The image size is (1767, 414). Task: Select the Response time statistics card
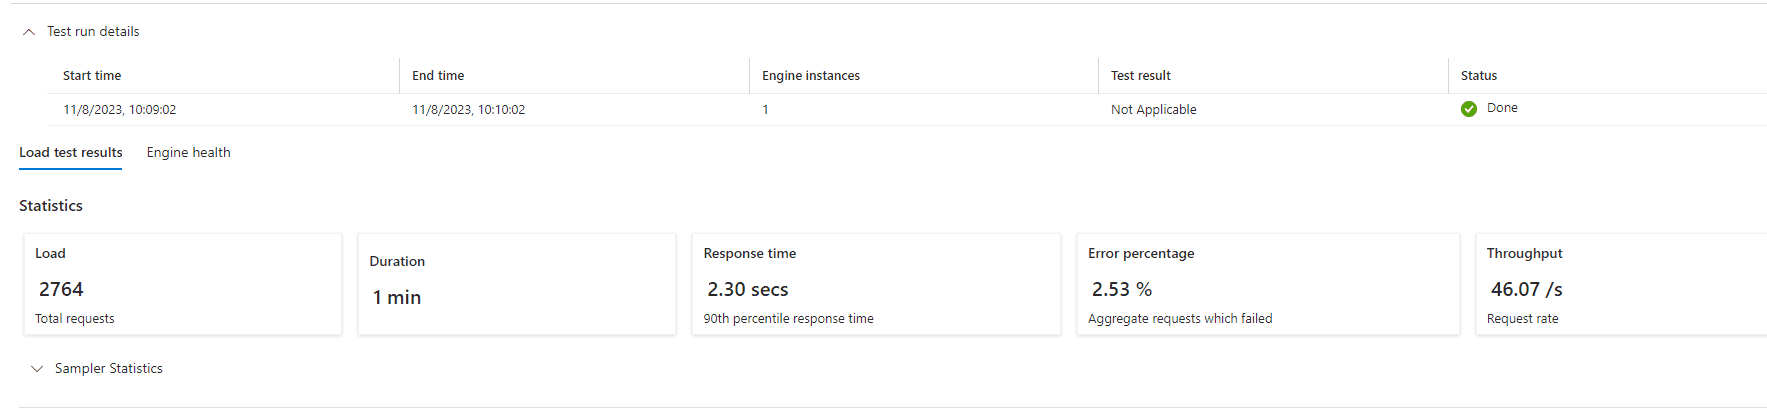click(x=876, y=285)
